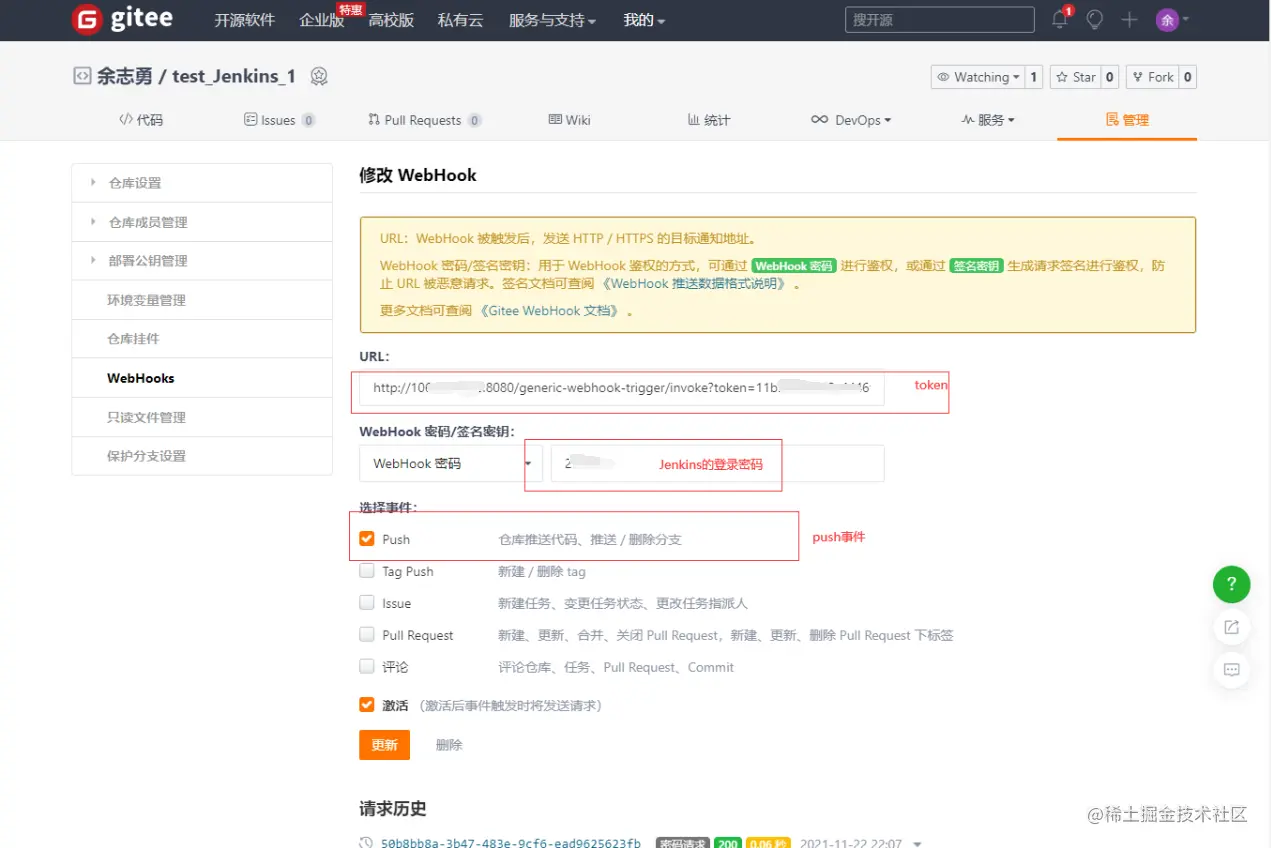Expand the request history entry arrow
The image size is (1271, 848).
(x=917, y=843)
